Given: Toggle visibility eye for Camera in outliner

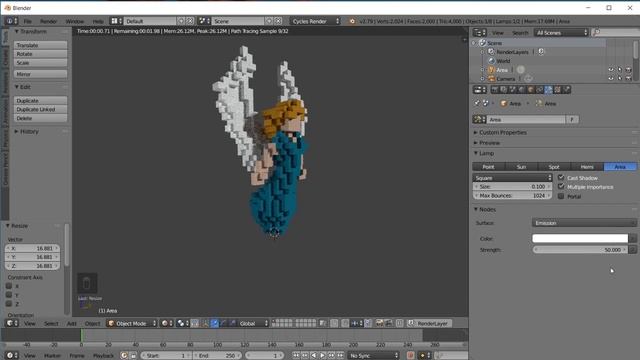Looking at the screenshot, I should tap(611, 78).
